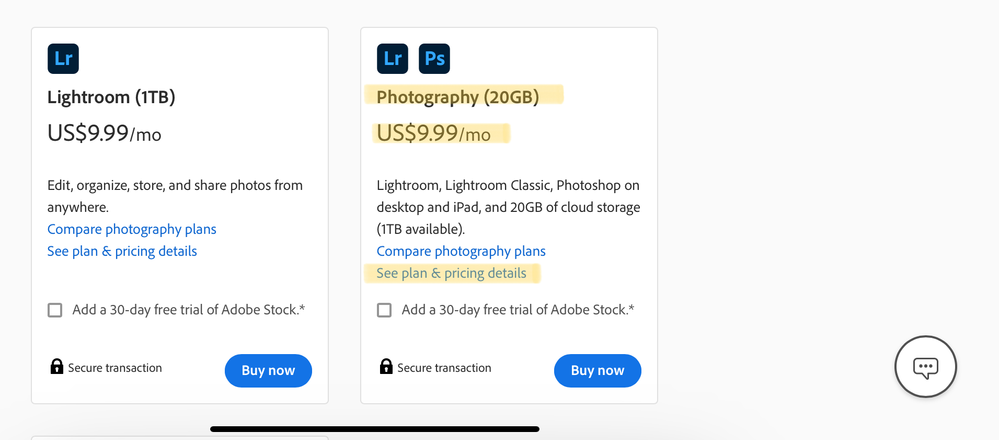Enable Adobe Stock trial for Photography (20GB) plan
The height and width of the screenshot is (440, 999).
point(384,310)
